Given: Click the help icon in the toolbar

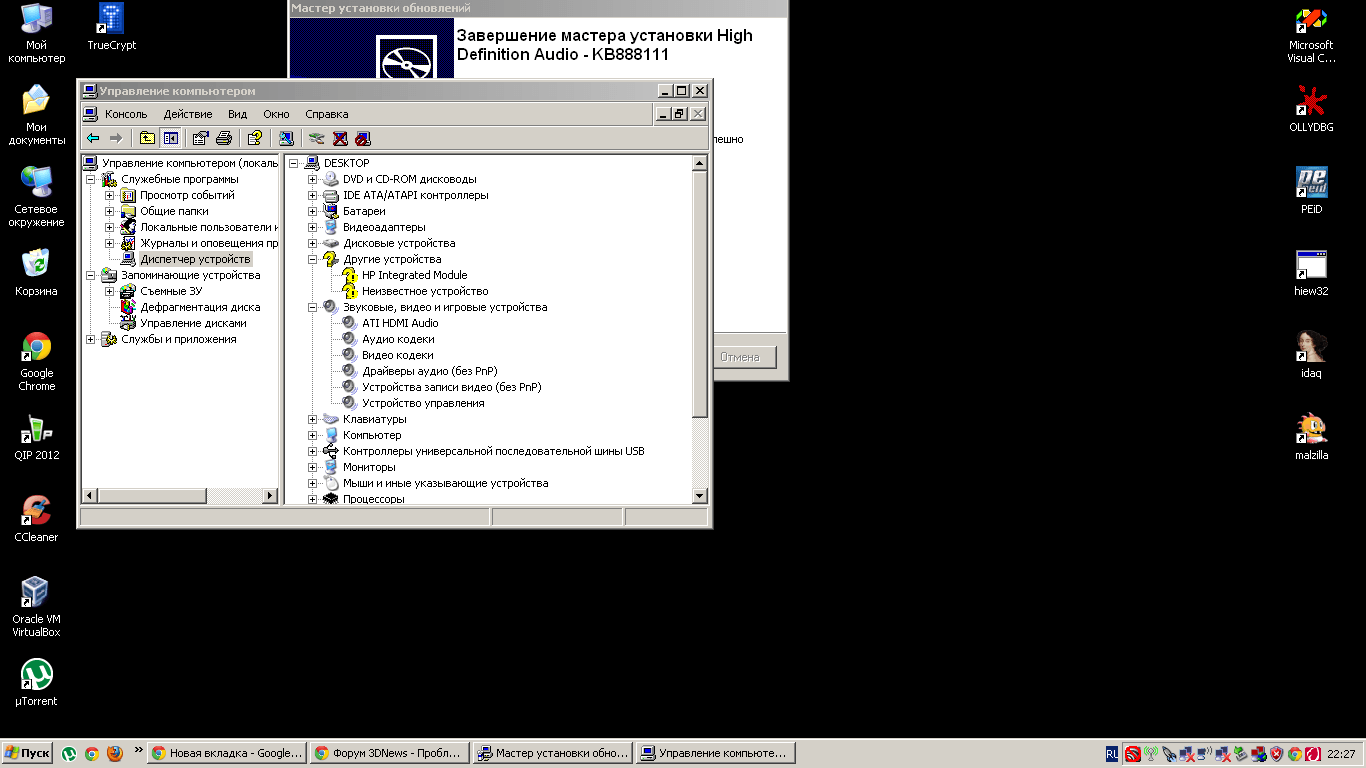Looking at the screenshot, I should point(255,138).
